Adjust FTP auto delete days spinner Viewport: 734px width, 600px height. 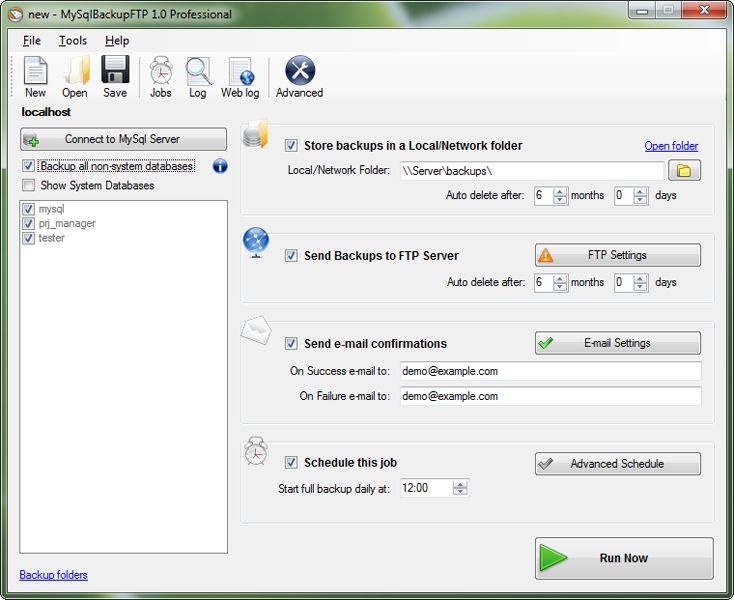coord(640,282)
